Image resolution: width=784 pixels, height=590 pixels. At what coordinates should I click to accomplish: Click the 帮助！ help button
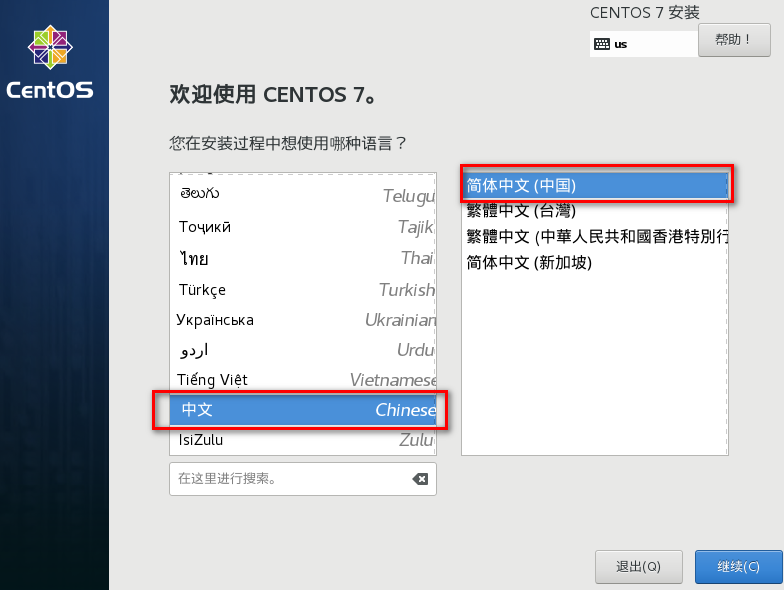tap(734, 40)
